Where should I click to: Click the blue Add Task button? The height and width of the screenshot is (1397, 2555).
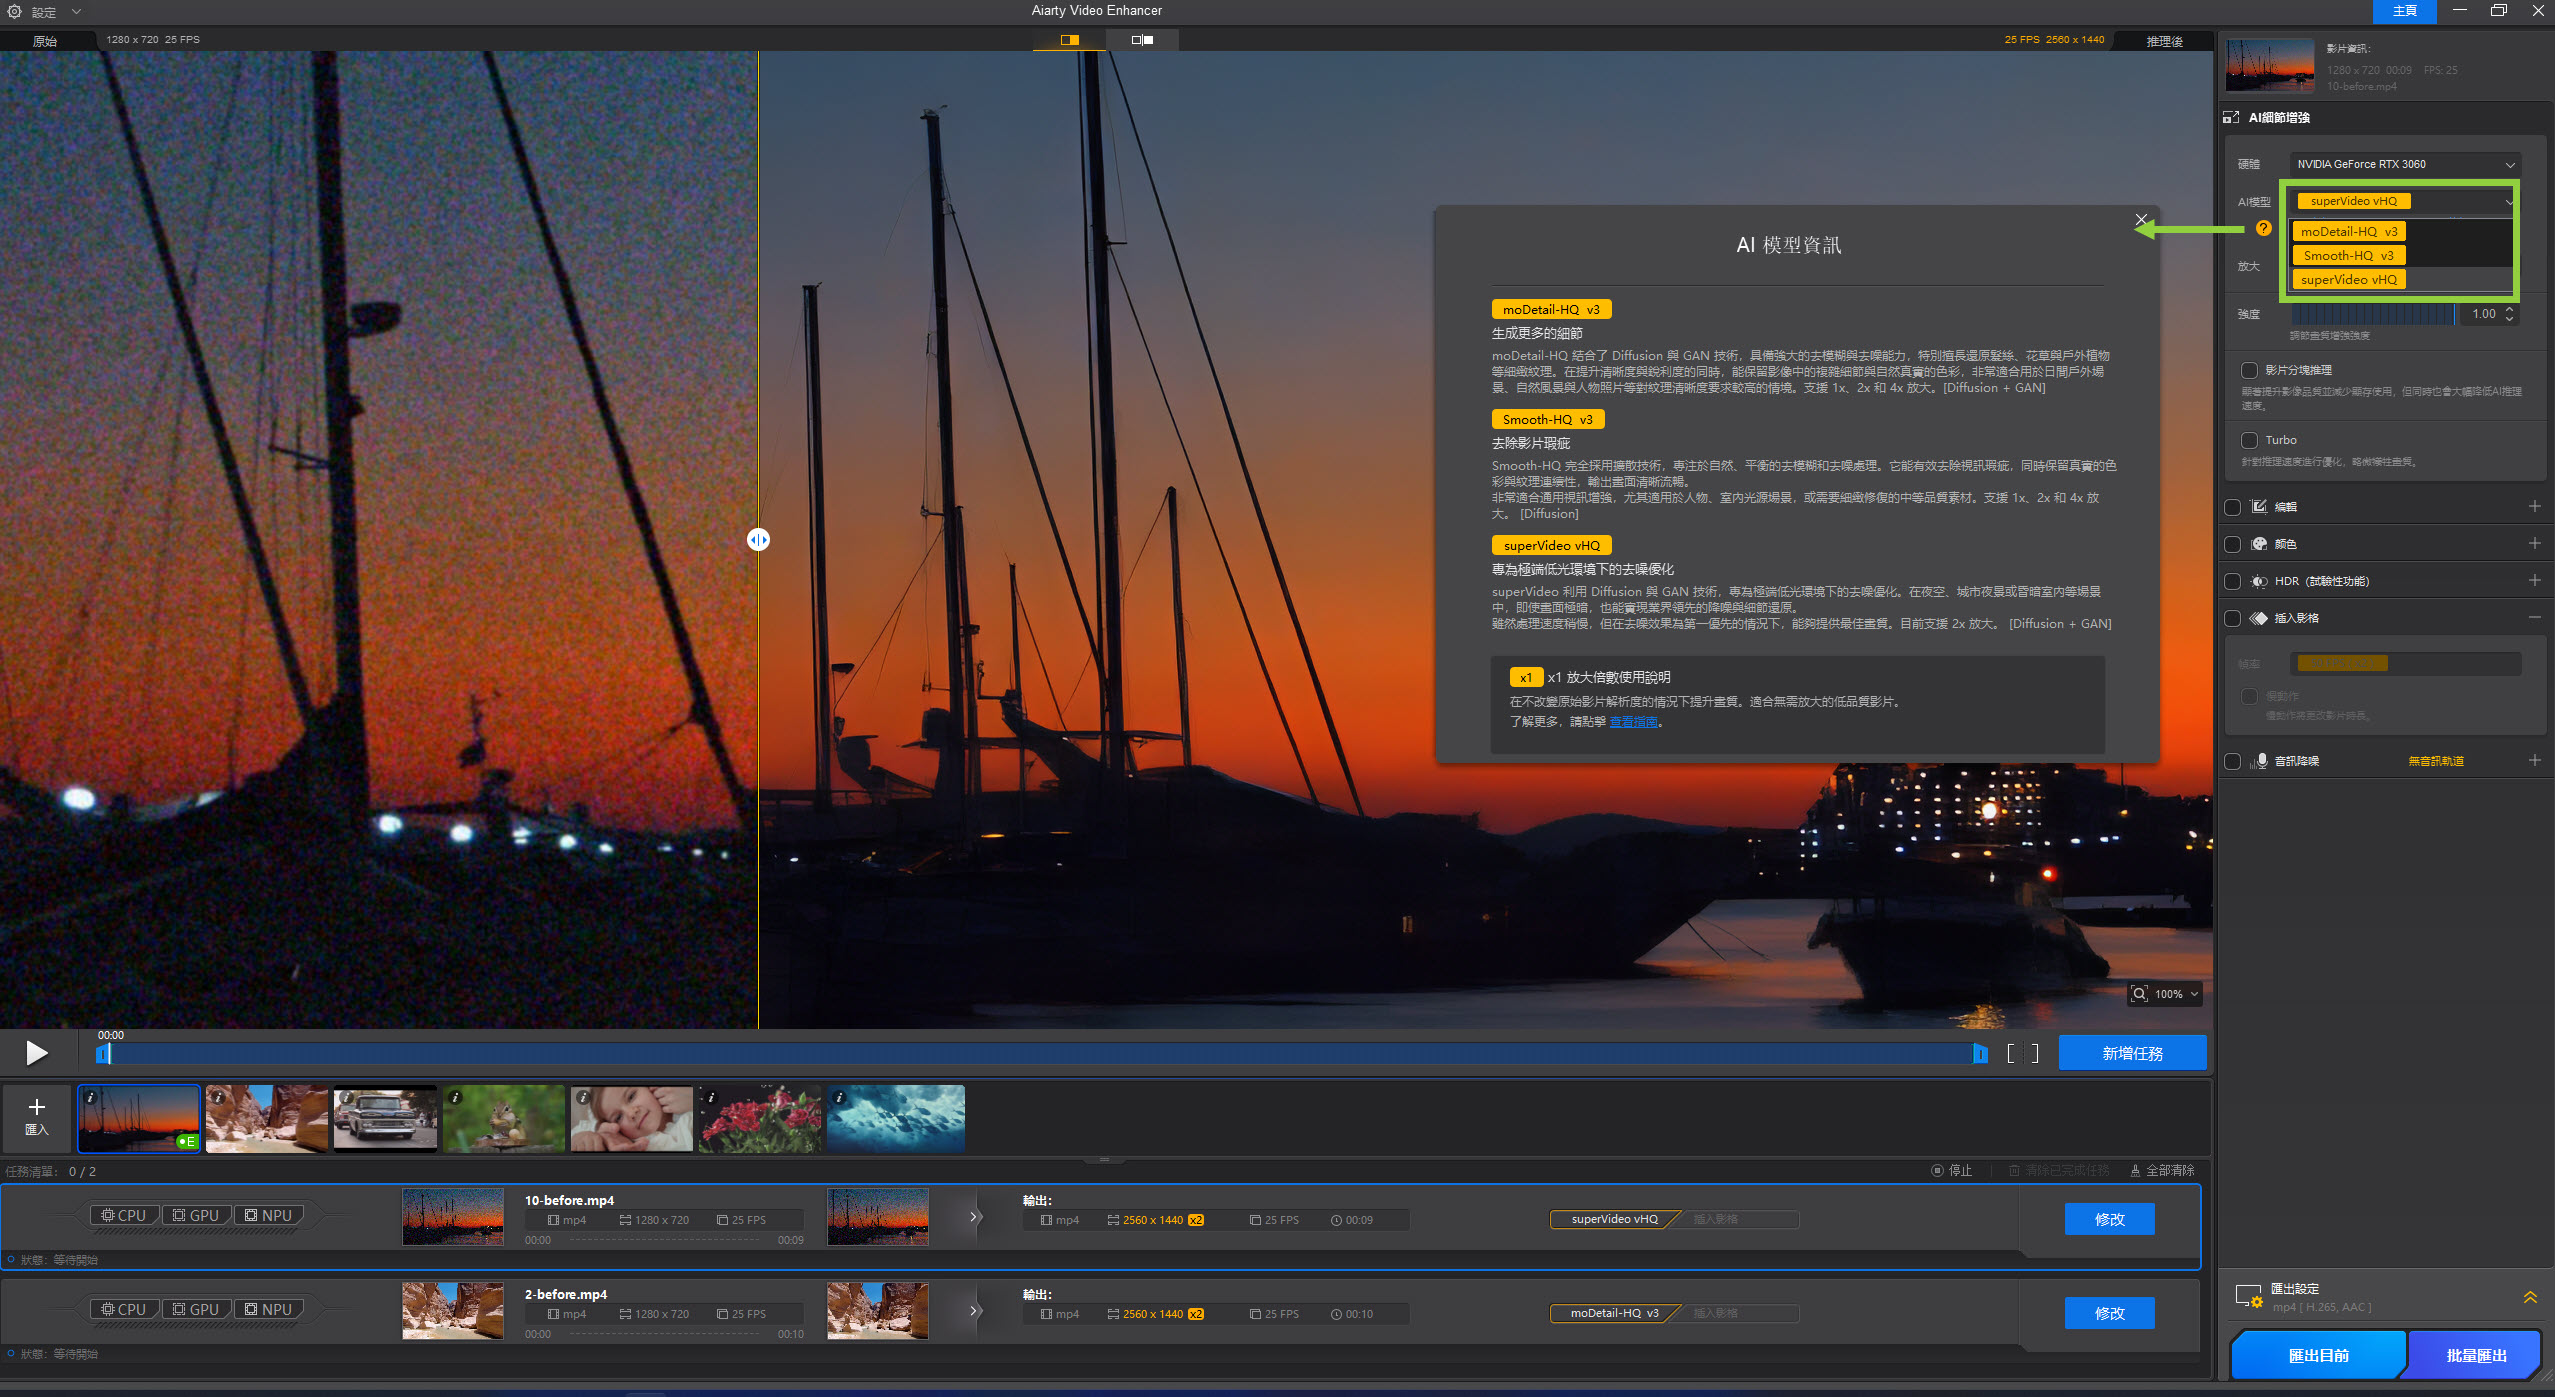[x=2131, y=1054]
